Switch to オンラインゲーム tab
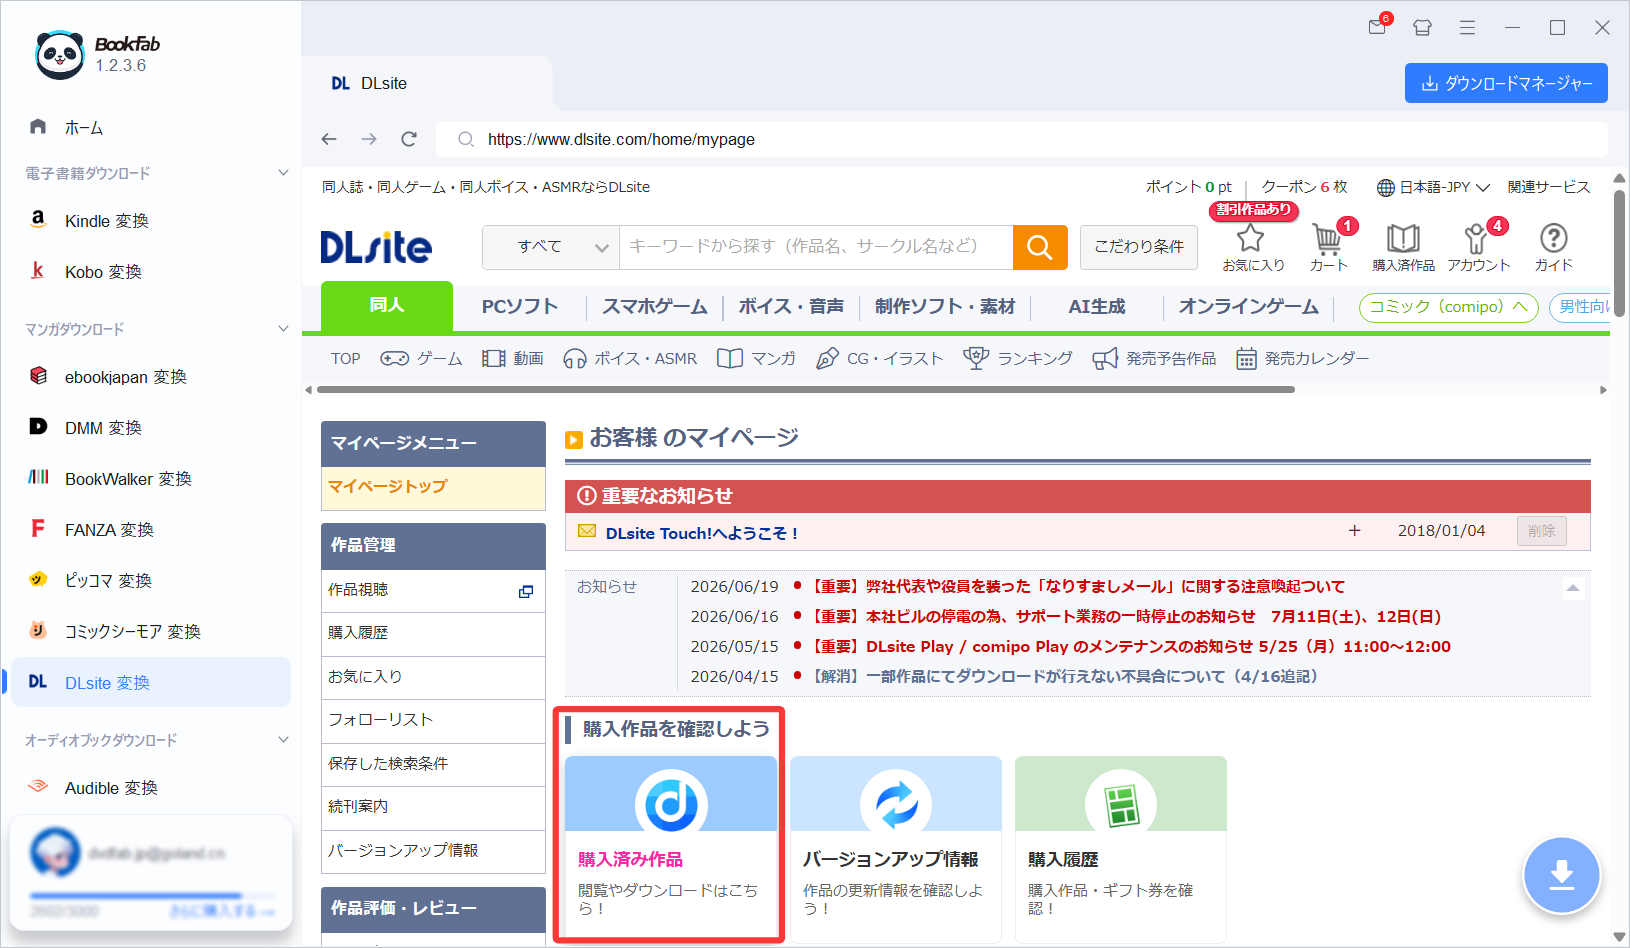 pos(1249,307)
